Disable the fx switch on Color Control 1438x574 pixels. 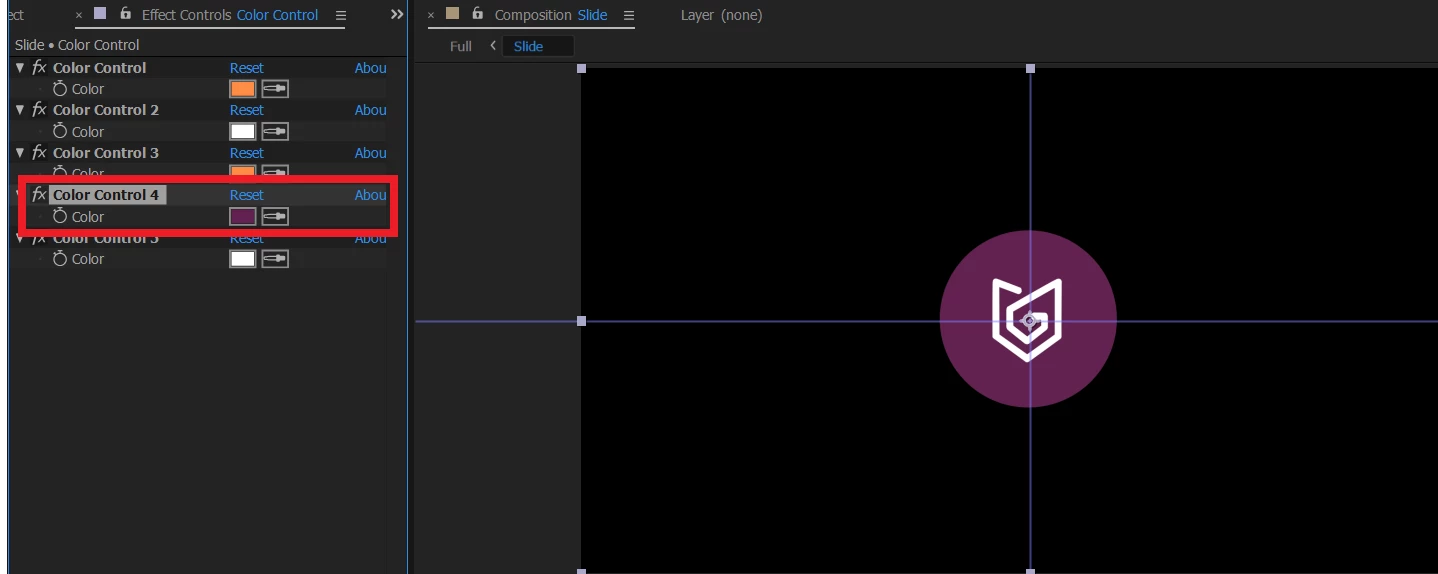pos(39,68)
